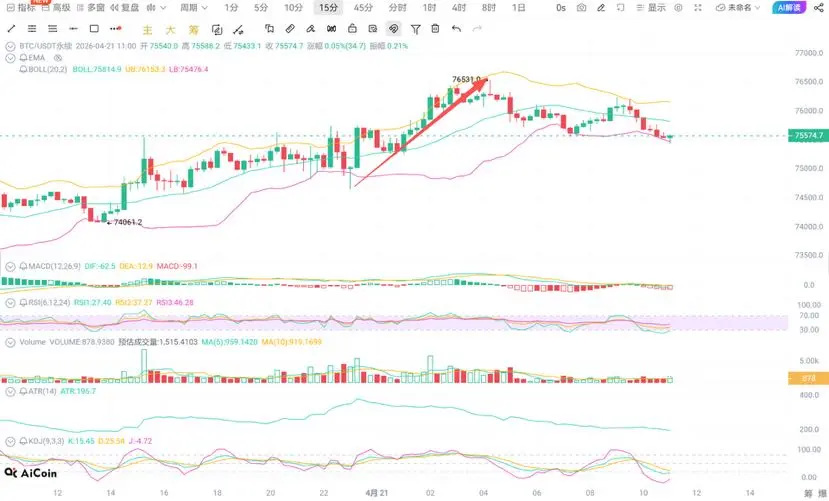Select the rectangle drawing tool
829x501 pixels.
94,29
